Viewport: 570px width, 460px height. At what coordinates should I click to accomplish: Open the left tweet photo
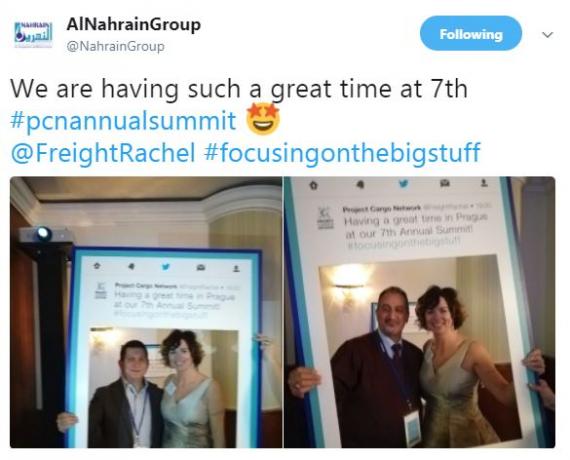coord(146,312)
